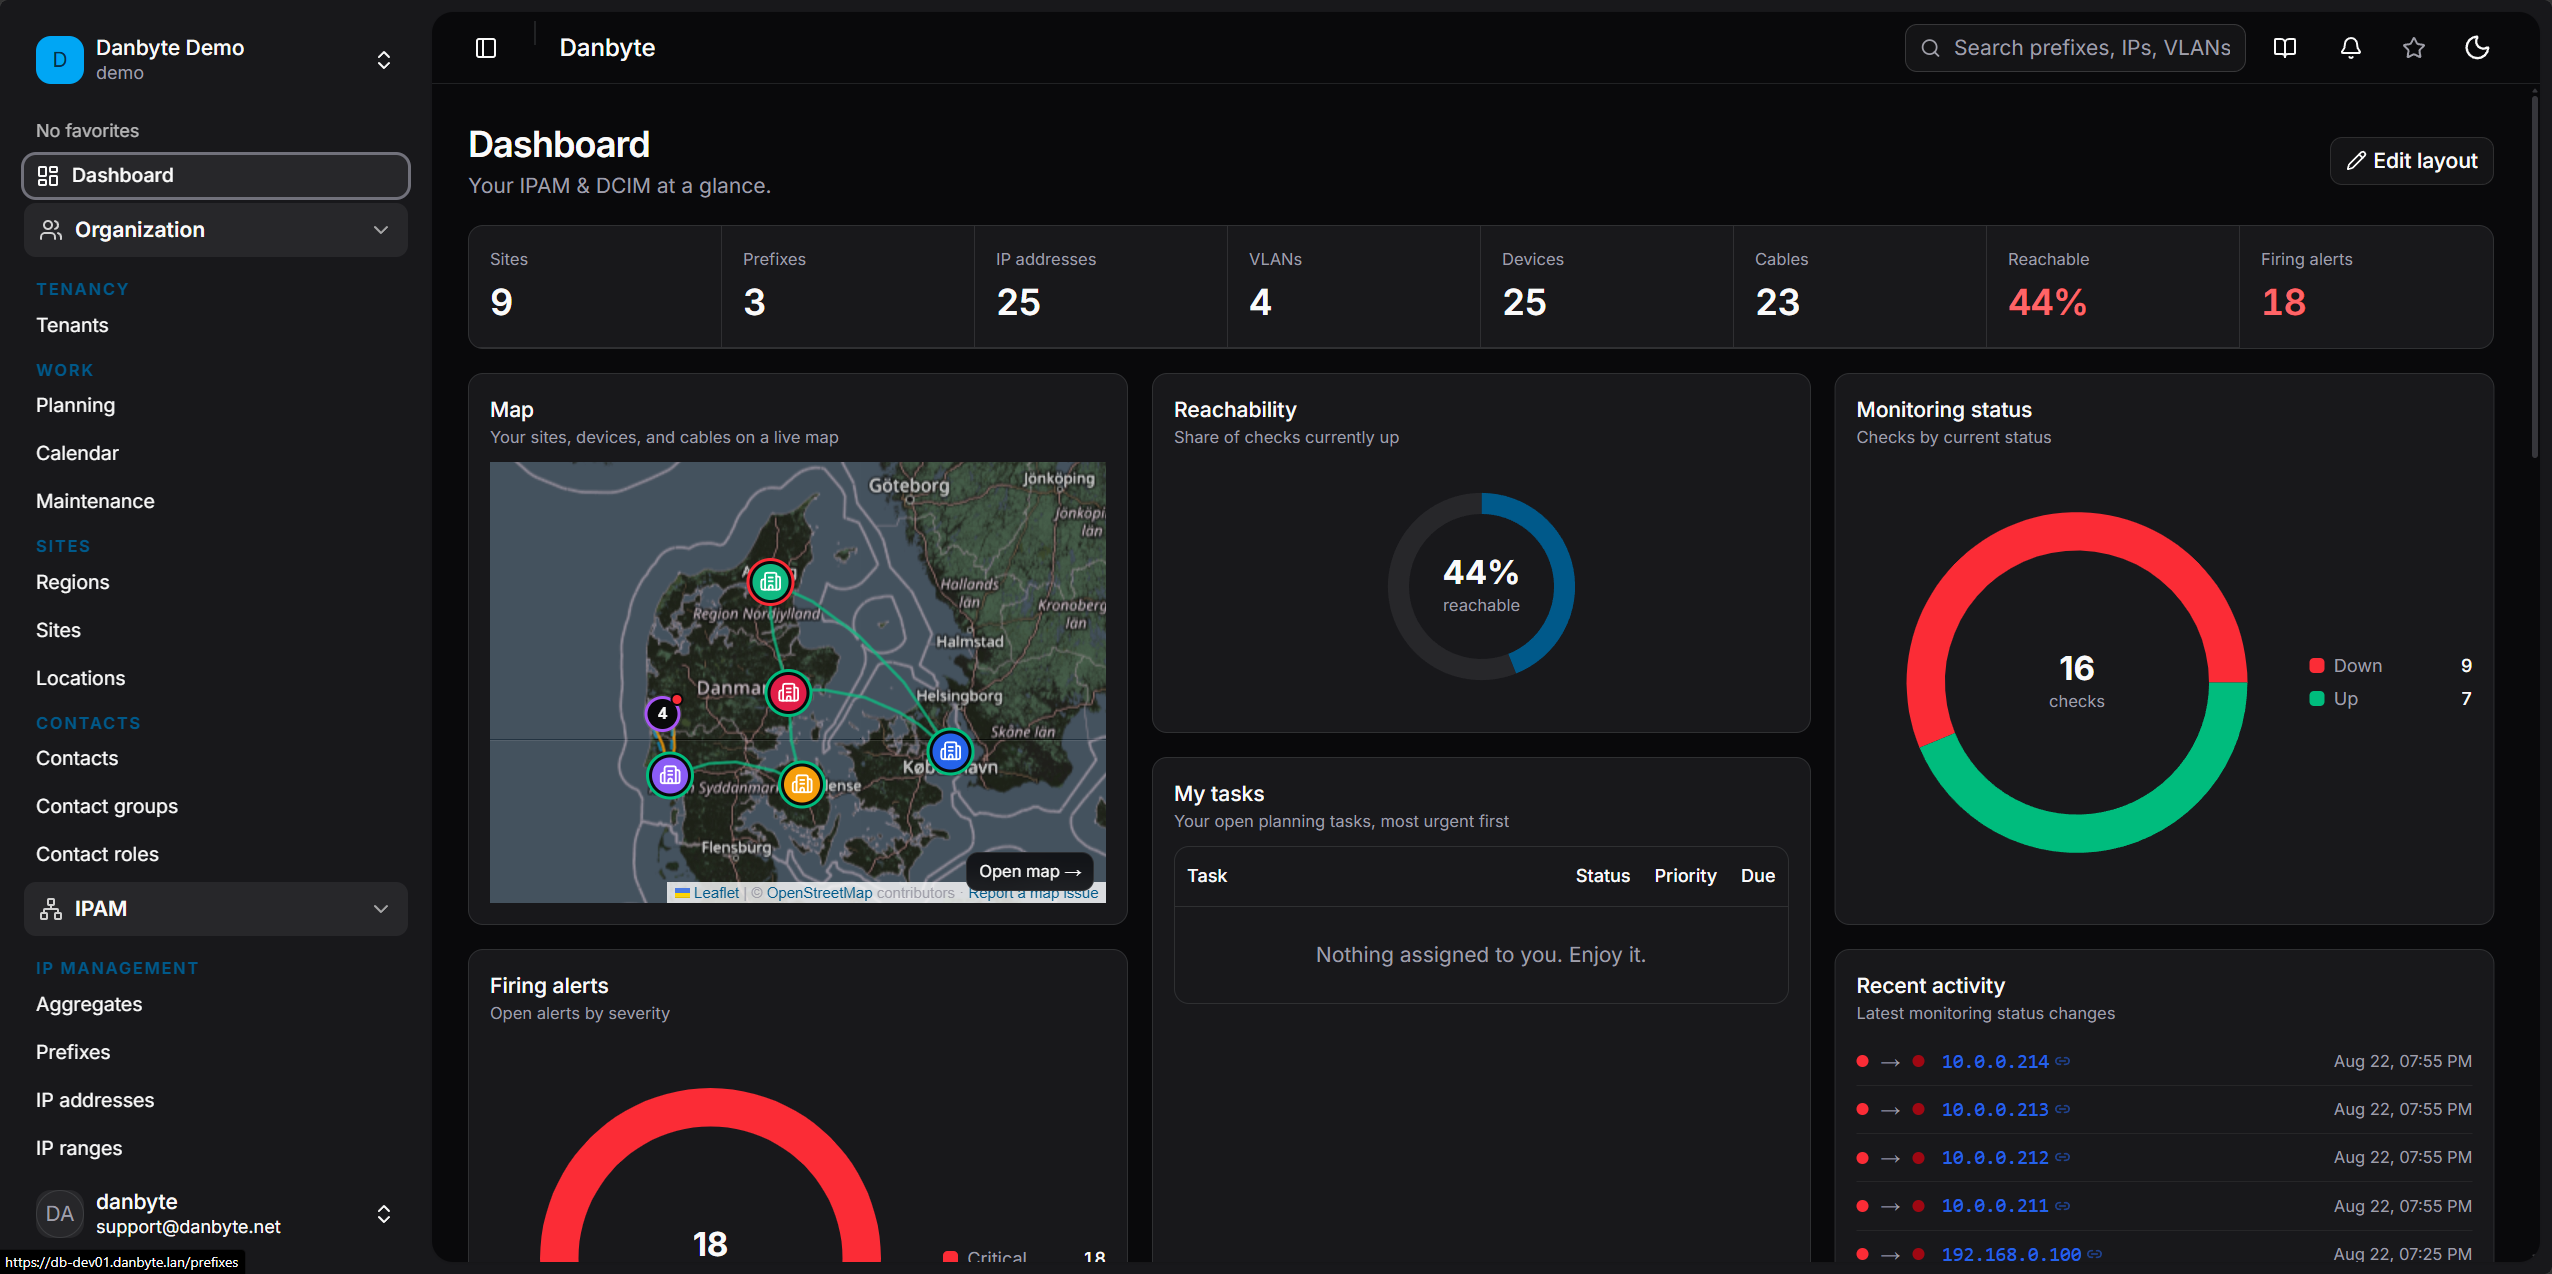Collapse the Organization section chevron

tap(381, 230)
